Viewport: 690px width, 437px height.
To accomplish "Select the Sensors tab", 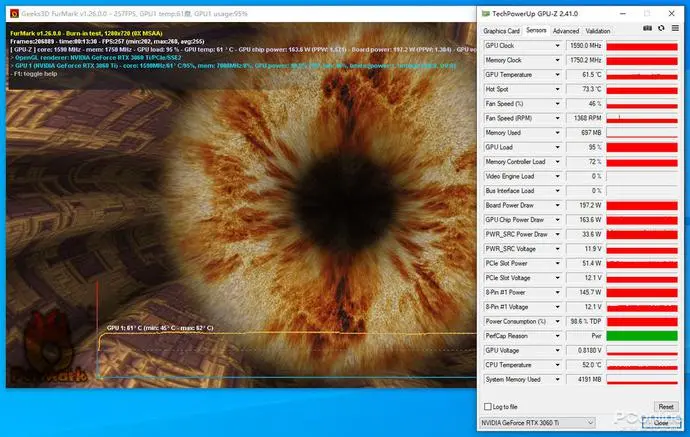I will click(536, 30).
